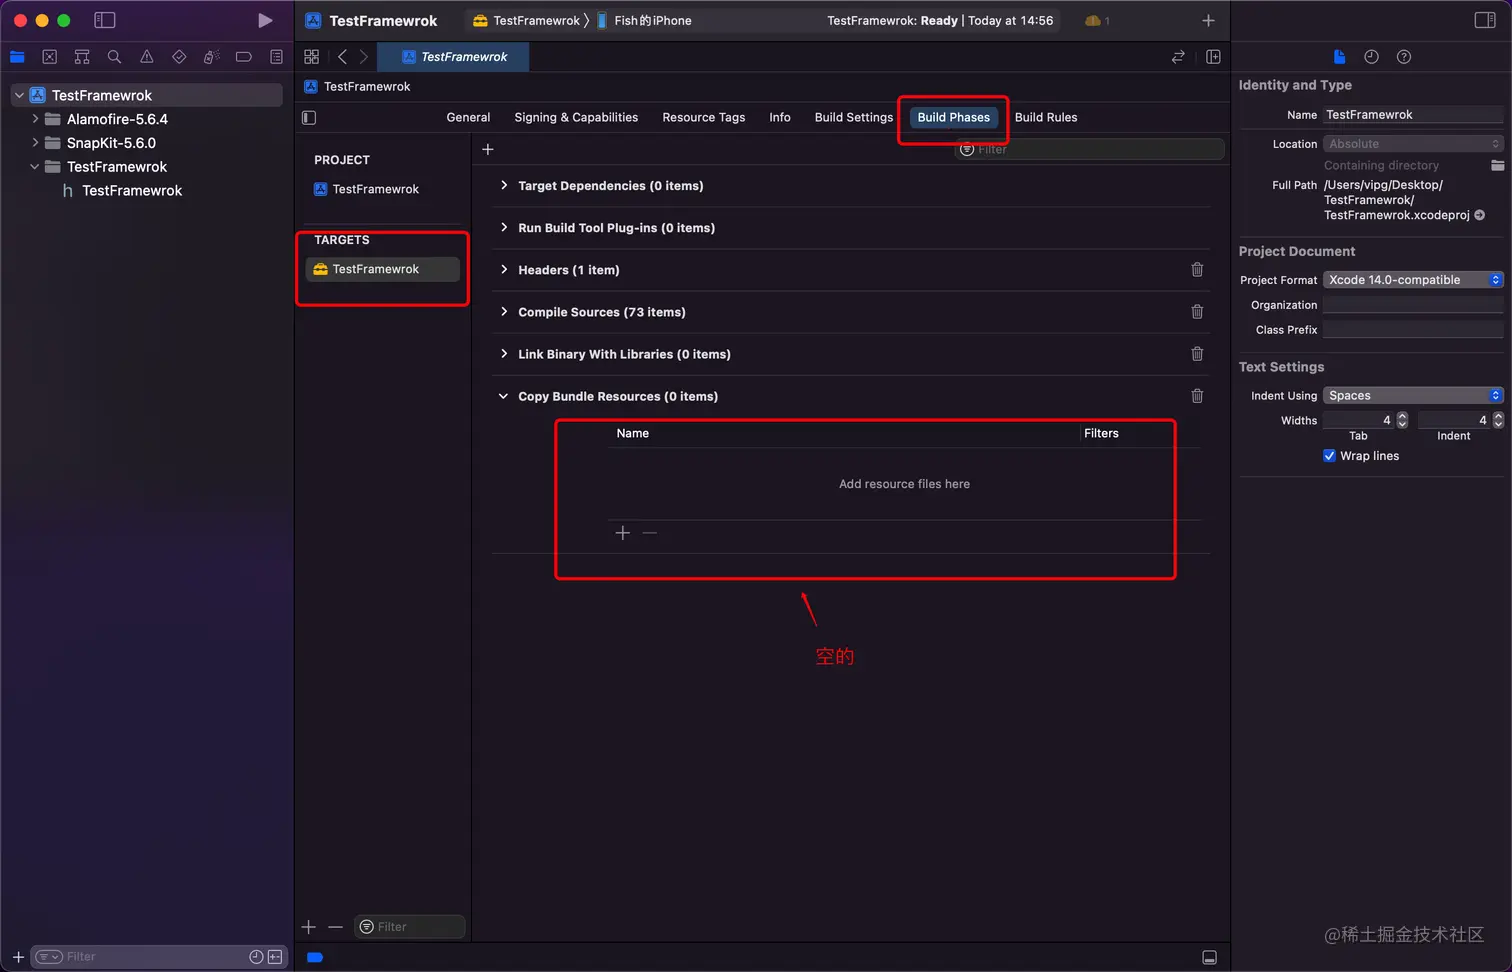Open the symbol navigator

82,57
